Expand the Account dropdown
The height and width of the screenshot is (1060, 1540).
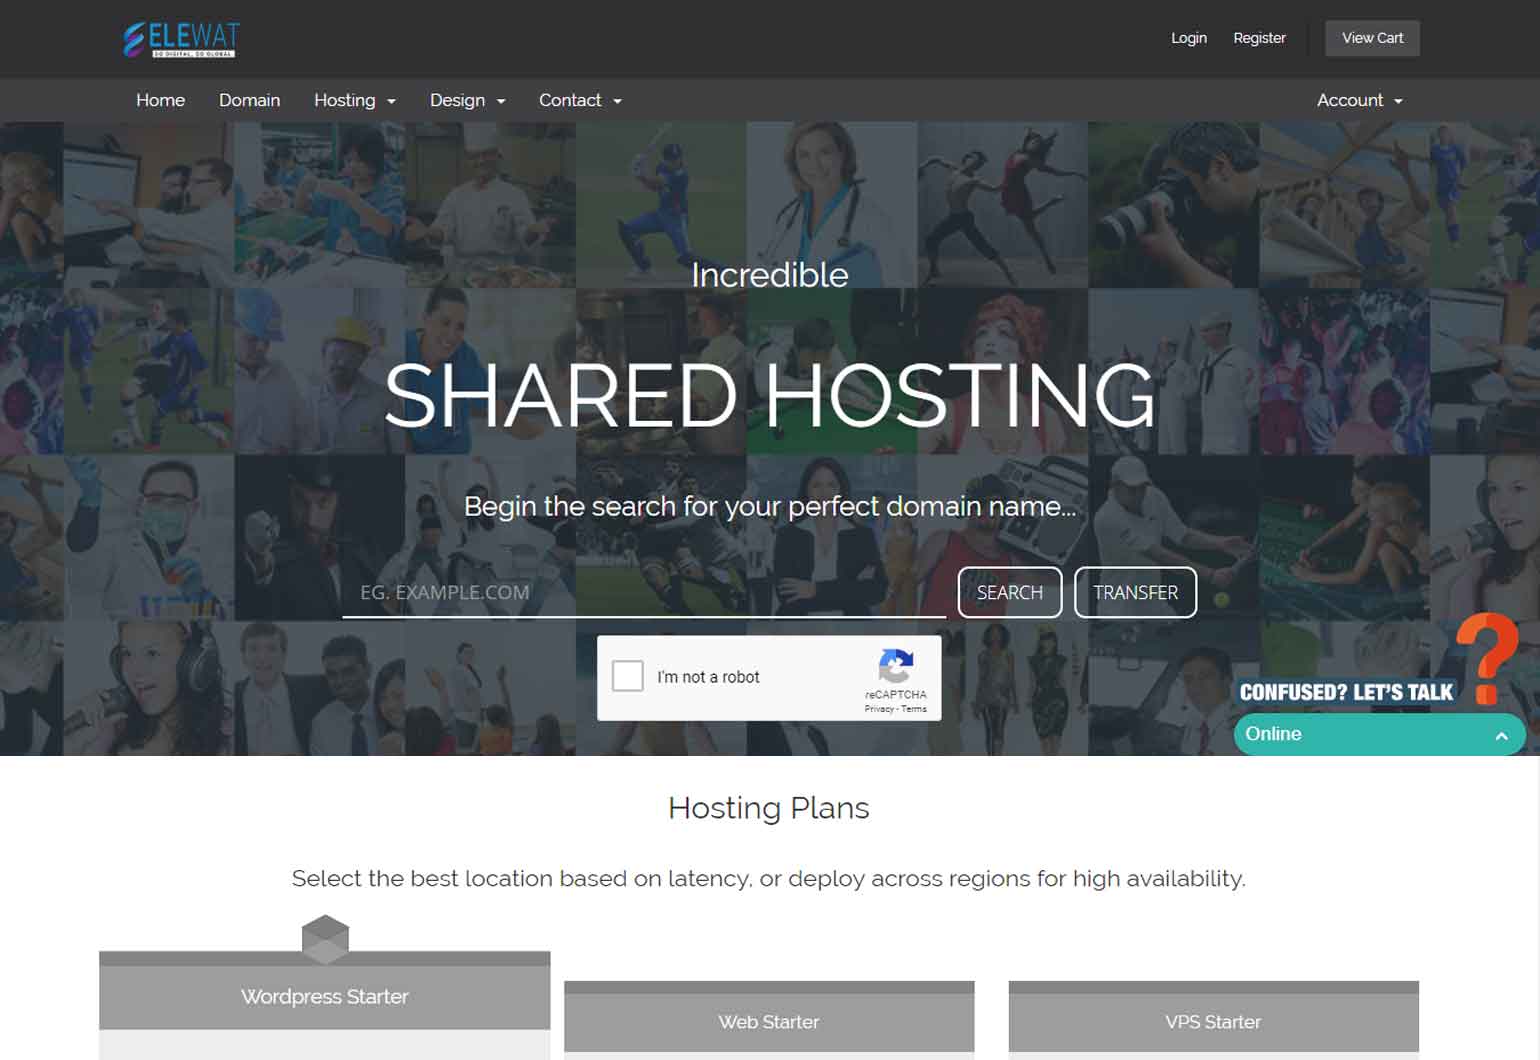(x=1359, y=101)
